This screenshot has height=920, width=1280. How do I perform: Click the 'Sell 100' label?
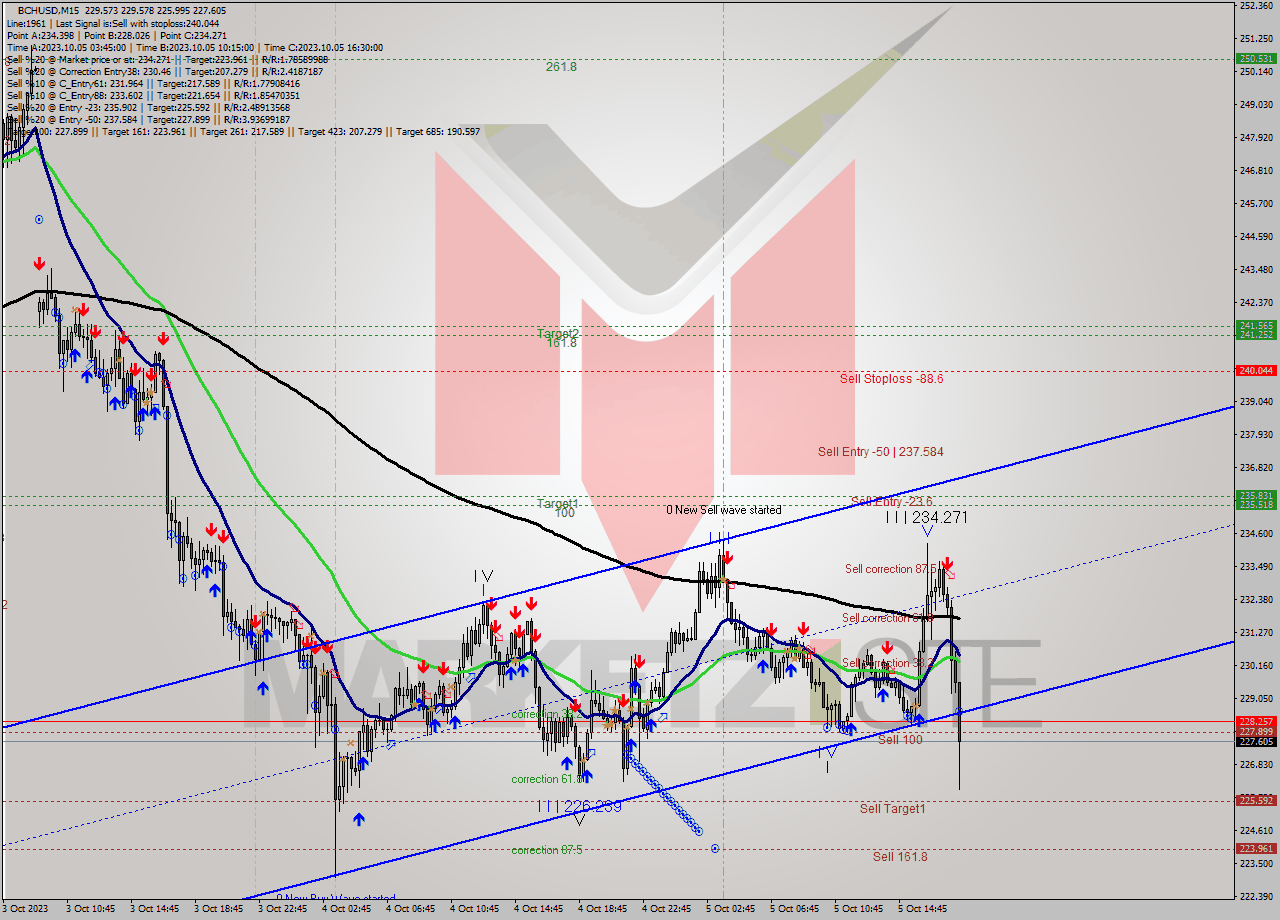pos(900,739)
